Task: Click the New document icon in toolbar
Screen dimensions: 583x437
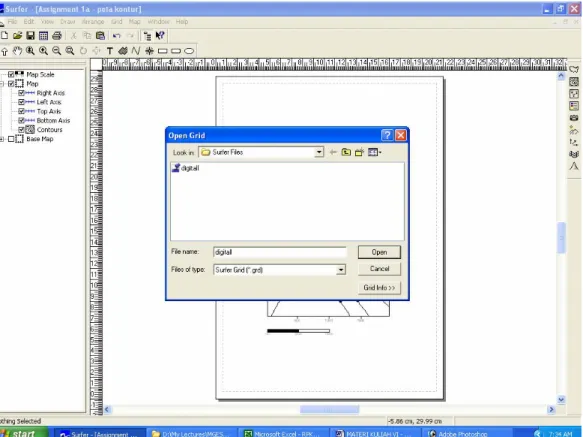Action: pyautogui.click(x=4, y=36)
